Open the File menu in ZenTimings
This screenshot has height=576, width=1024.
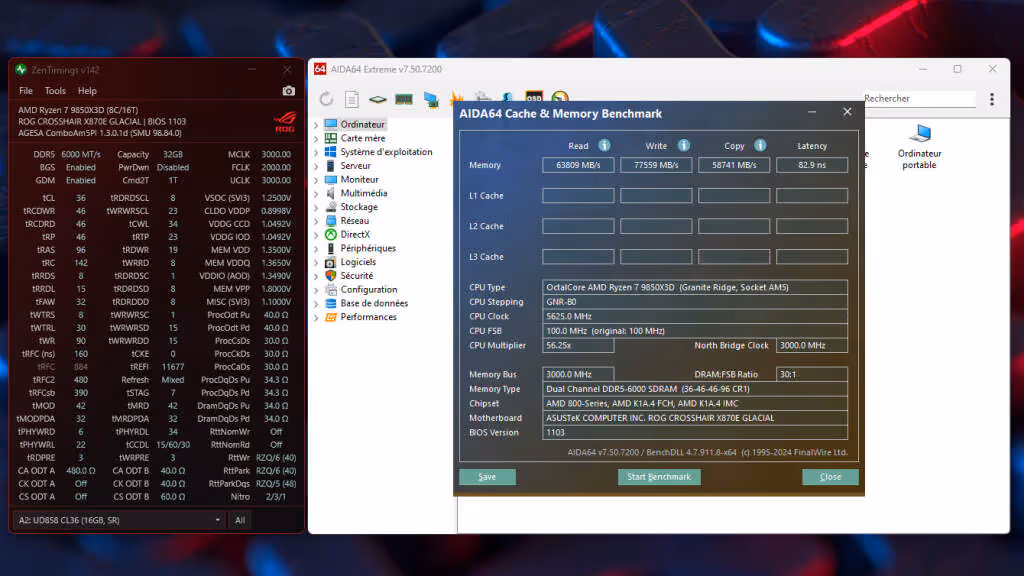(x=25, y=91)
